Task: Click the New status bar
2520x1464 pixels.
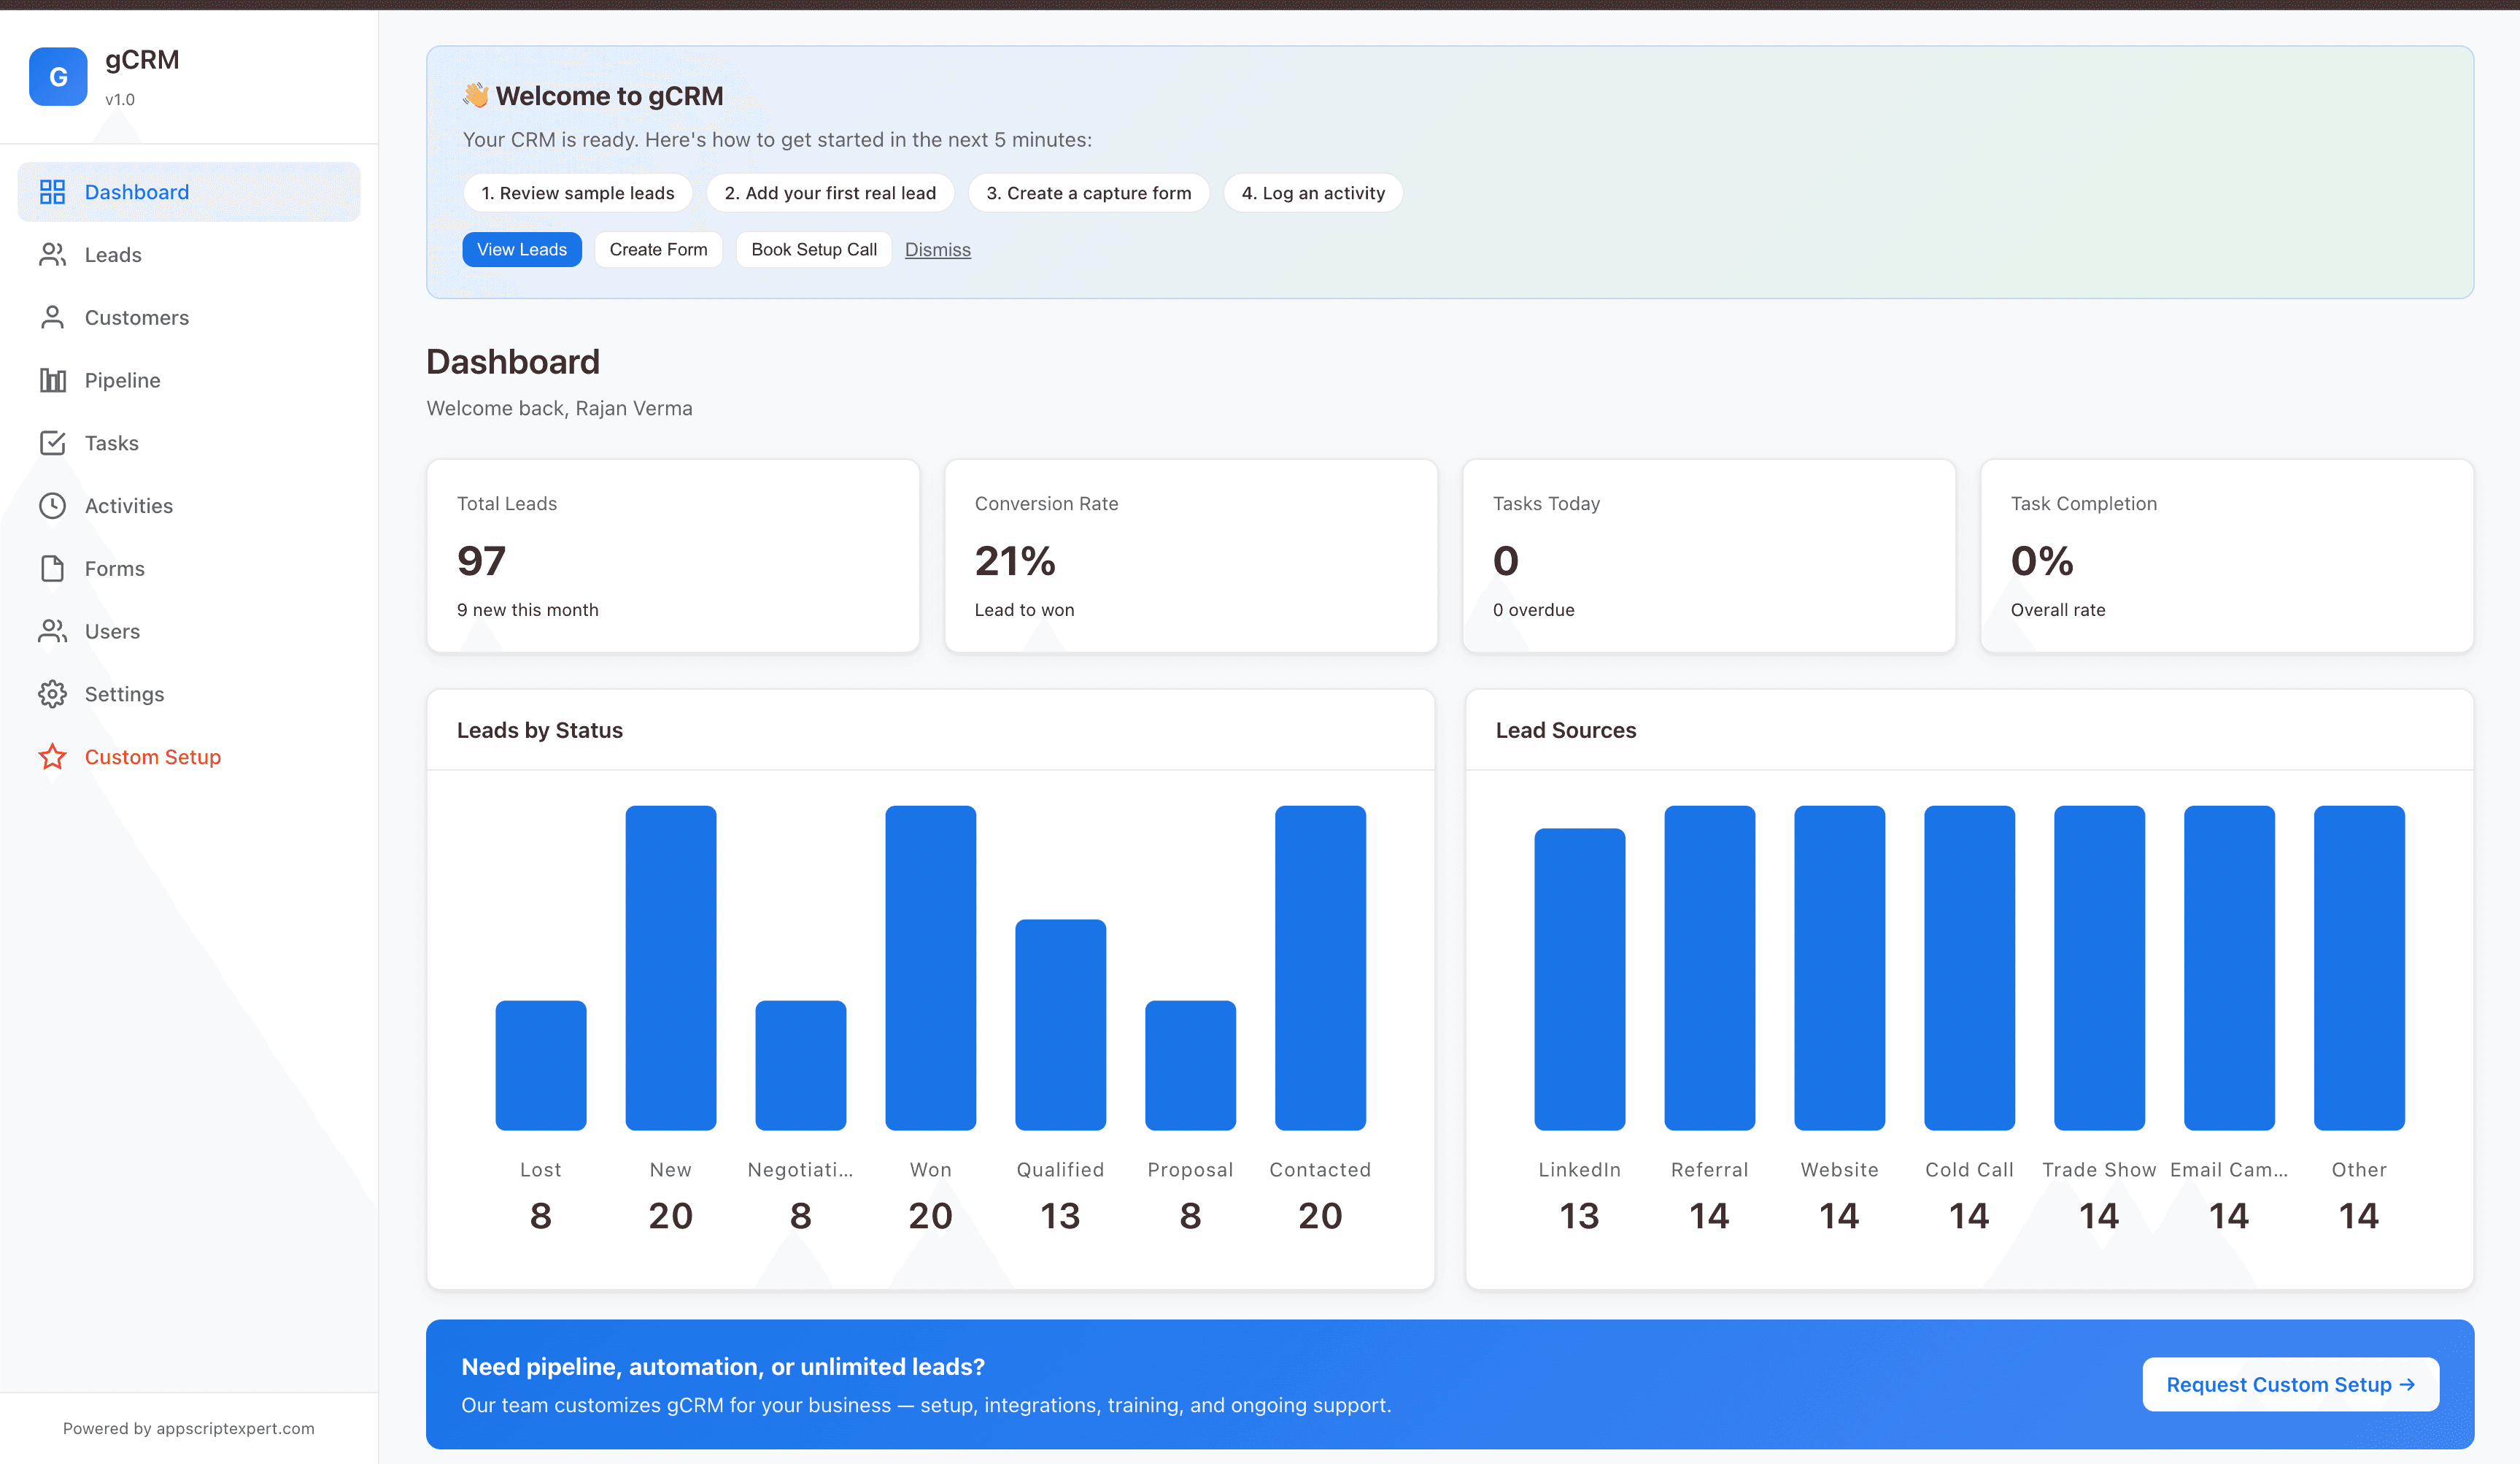Action: 671,968
